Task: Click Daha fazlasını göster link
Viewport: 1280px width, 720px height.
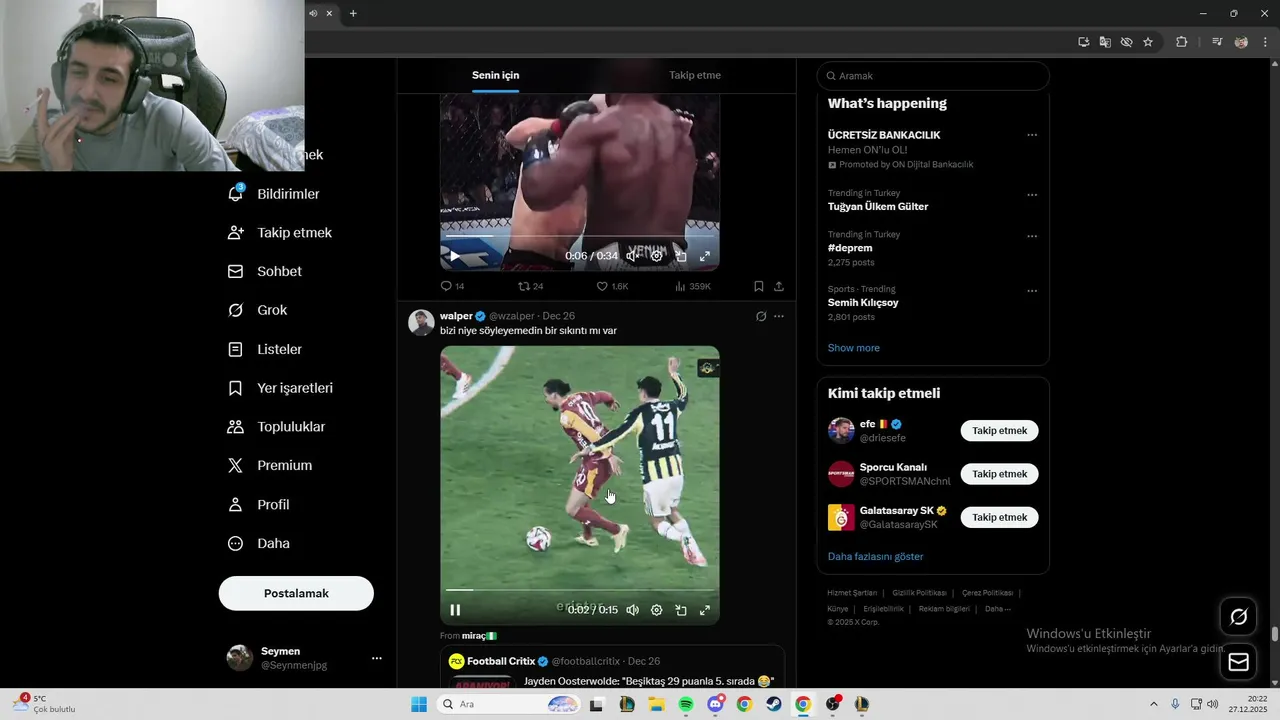Action: (x=876, y=556)
